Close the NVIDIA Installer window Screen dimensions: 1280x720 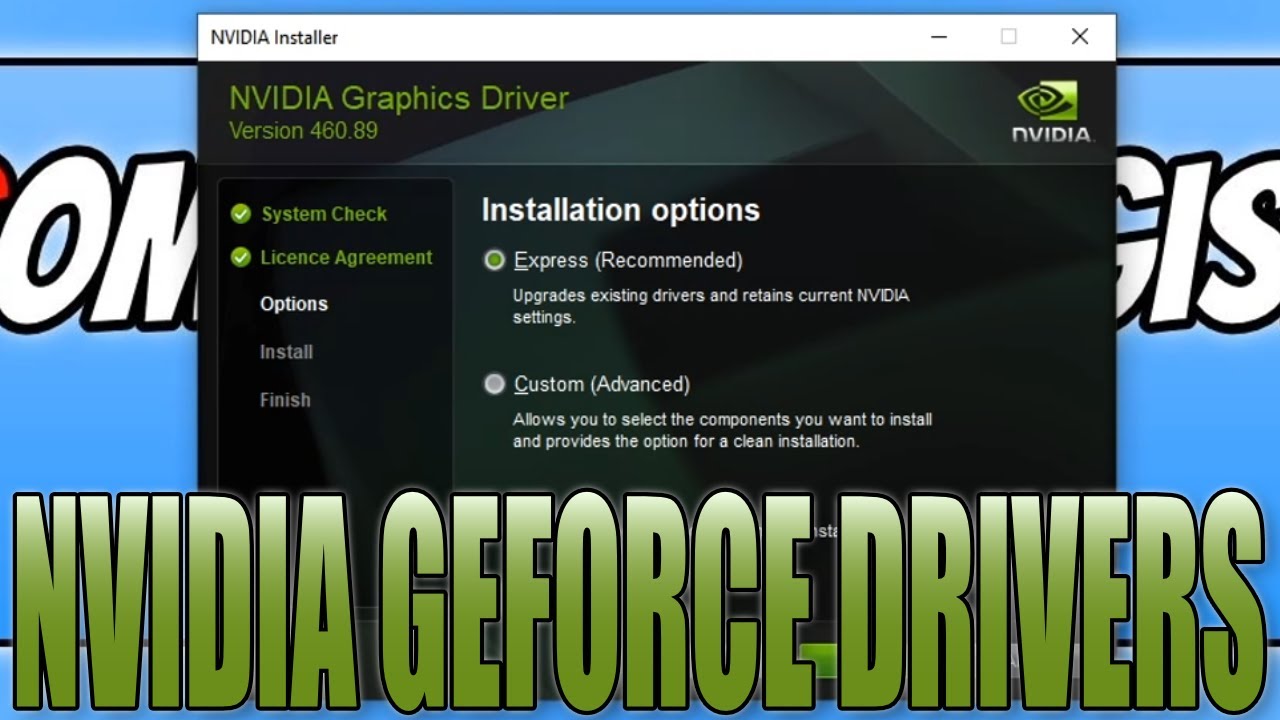coord(1080,37)
